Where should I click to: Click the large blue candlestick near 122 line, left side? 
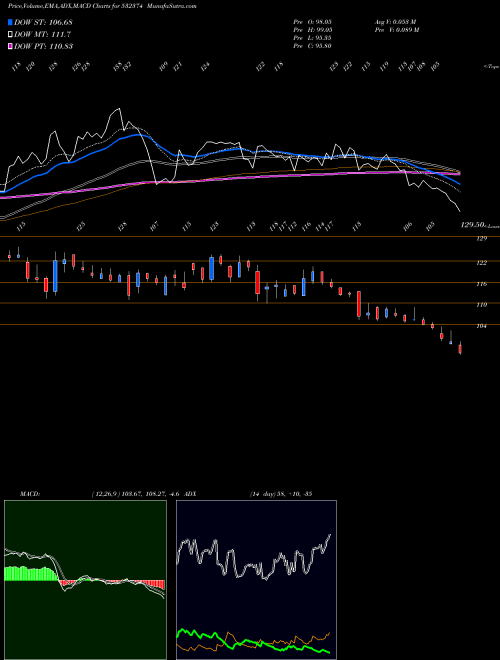55,276
